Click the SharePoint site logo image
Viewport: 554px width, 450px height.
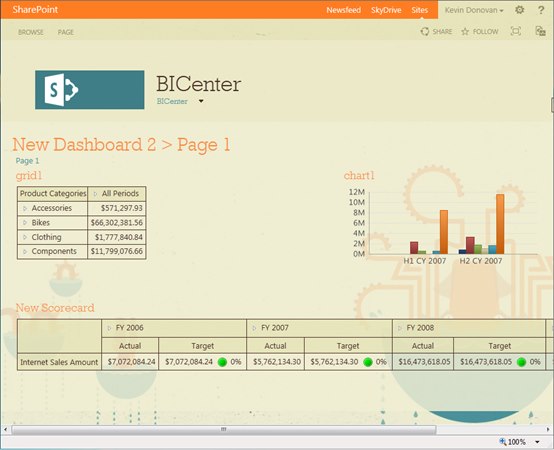[90, 90]
